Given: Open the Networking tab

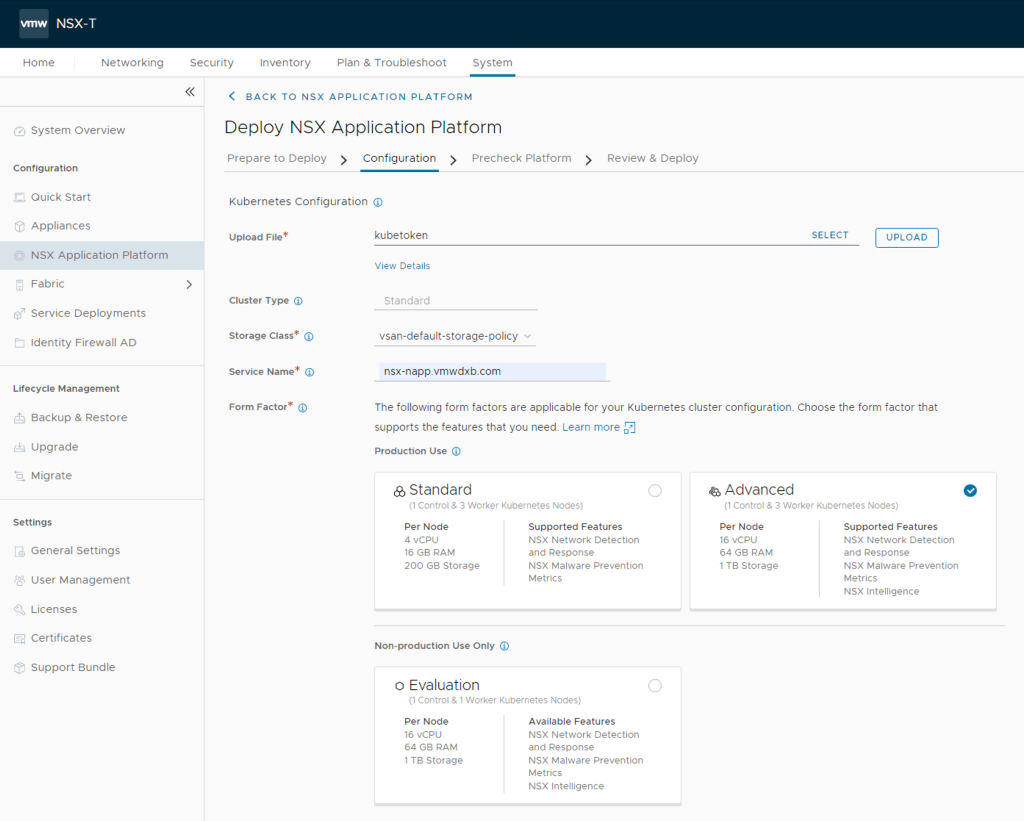Looking at the screenshot, I should click(x=132, y=62).
